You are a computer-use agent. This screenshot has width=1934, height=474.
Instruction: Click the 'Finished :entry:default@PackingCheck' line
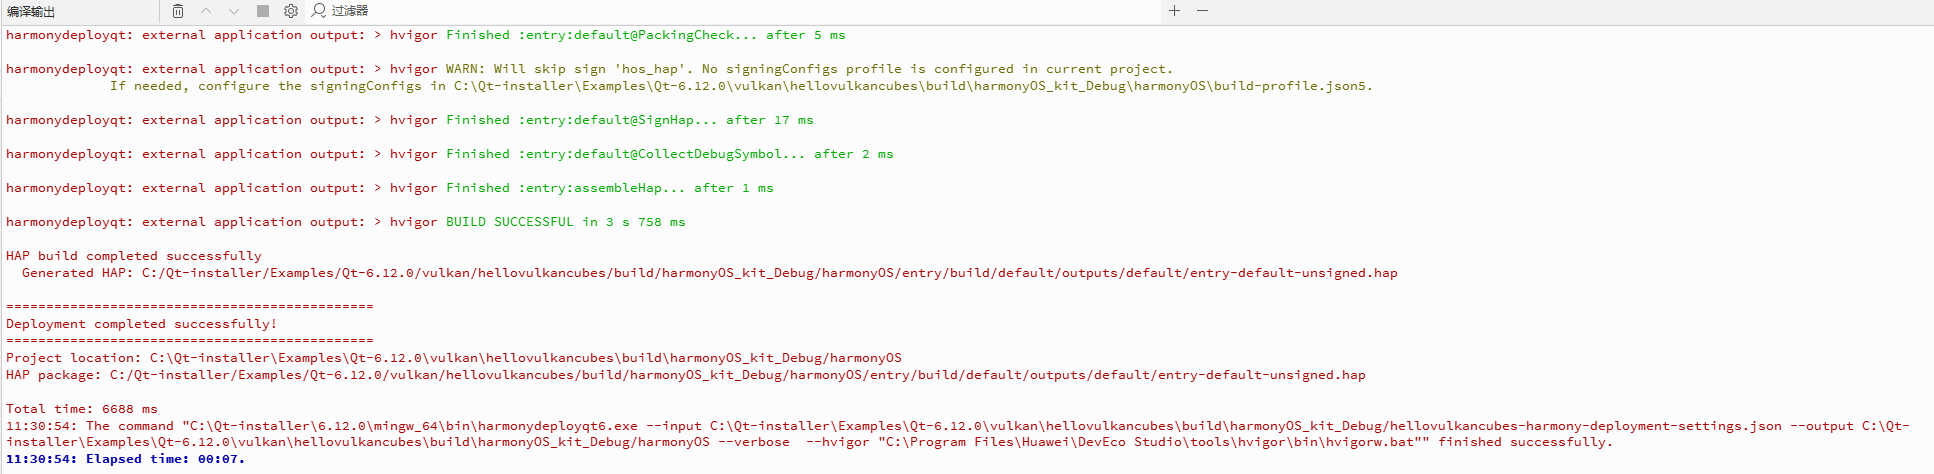point(426,35)
